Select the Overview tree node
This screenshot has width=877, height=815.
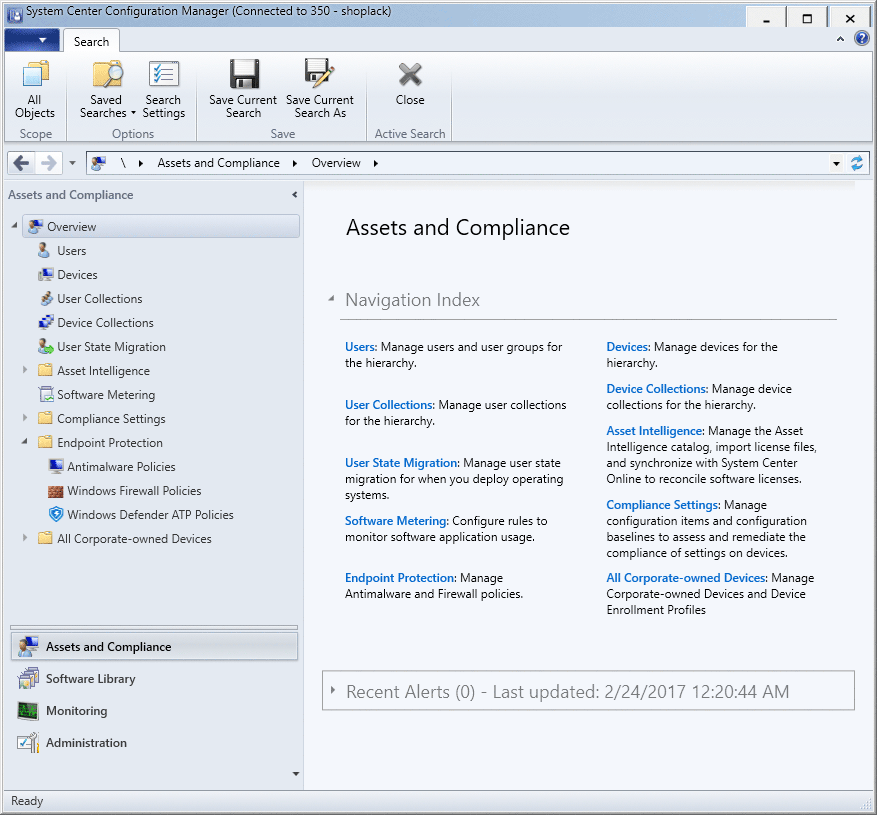tap(161, 227)
